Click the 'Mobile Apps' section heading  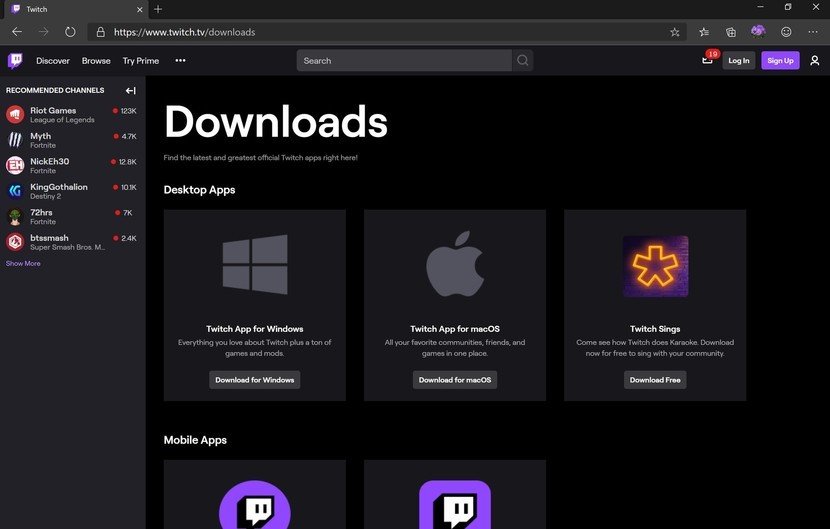[195, 440]
